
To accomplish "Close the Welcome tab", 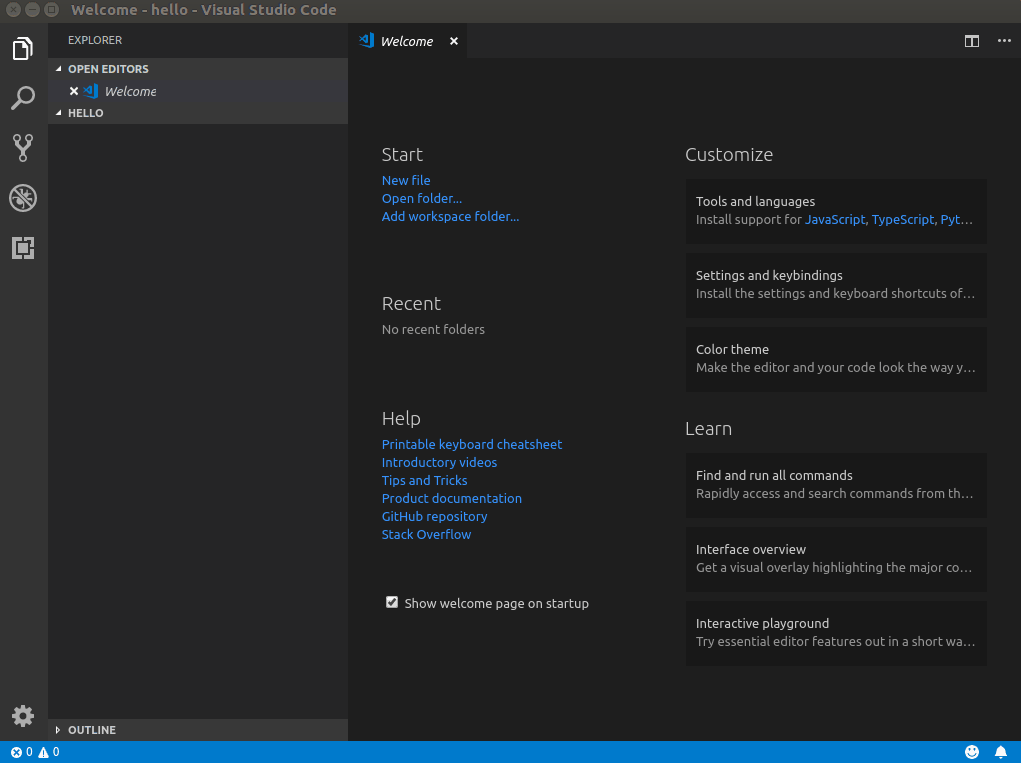I will pos(454,41).
